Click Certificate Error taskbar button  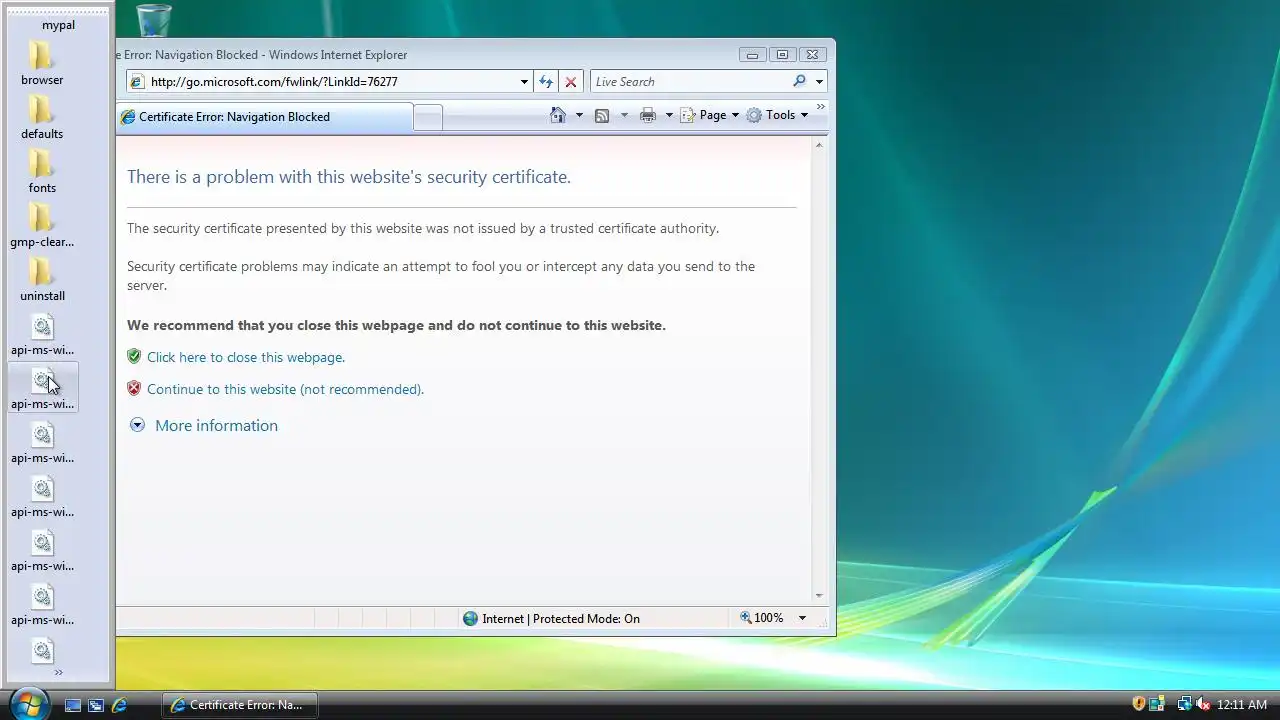[x=240, y=705]
